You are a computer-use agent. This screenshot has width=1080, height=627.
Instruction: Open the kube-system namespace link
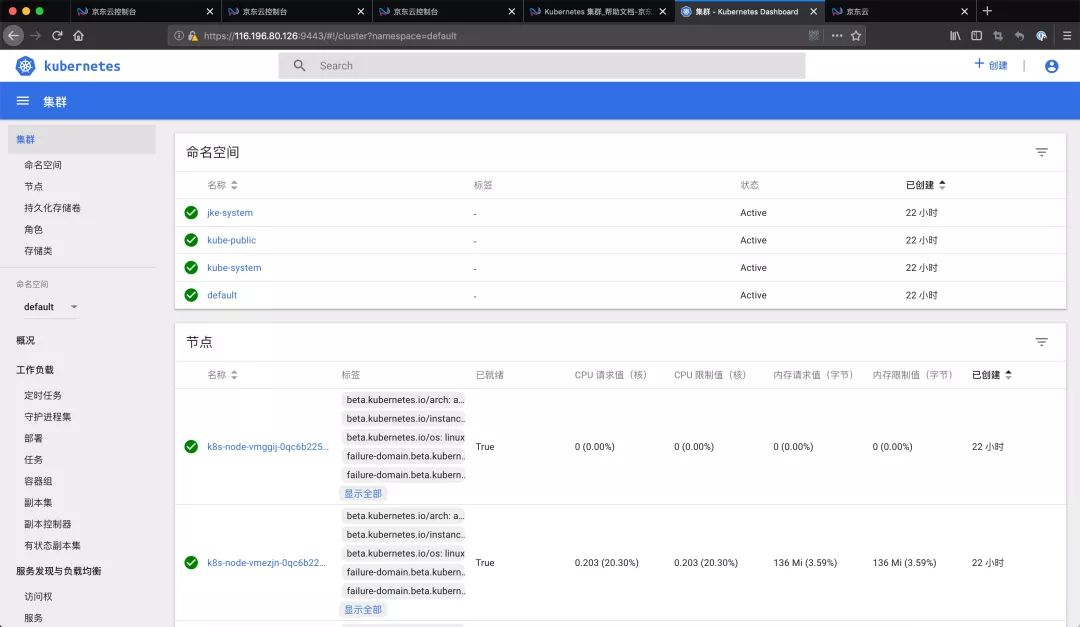tap(234, 268)
